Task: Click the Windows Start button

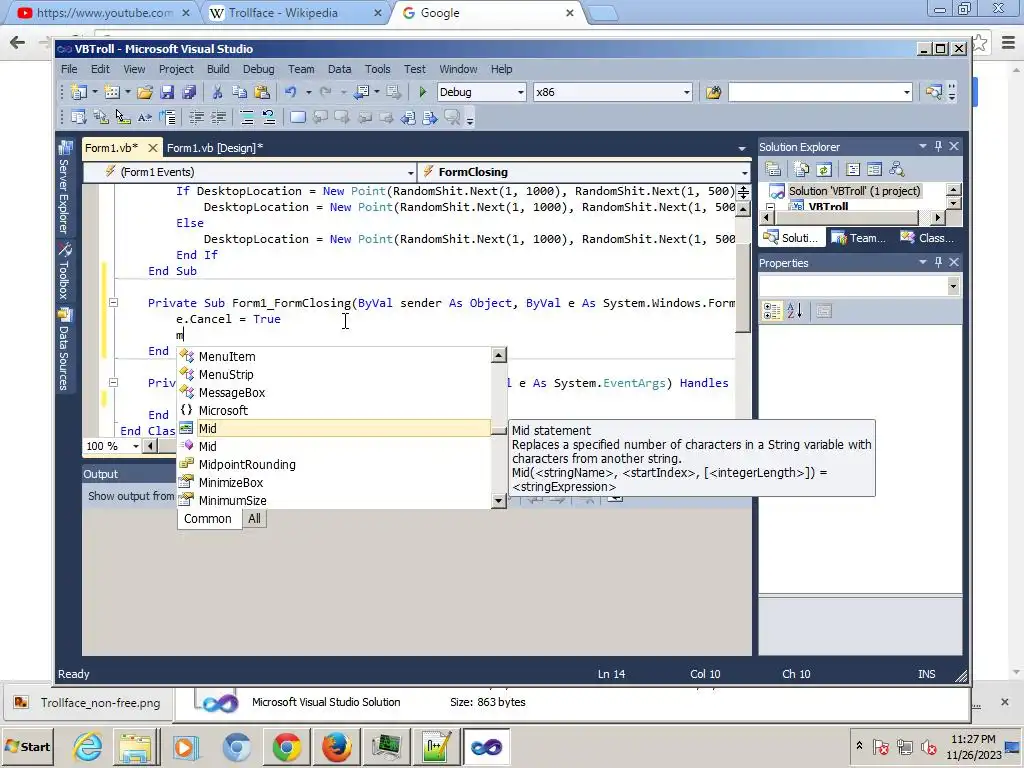Action: tap(27, 746)
